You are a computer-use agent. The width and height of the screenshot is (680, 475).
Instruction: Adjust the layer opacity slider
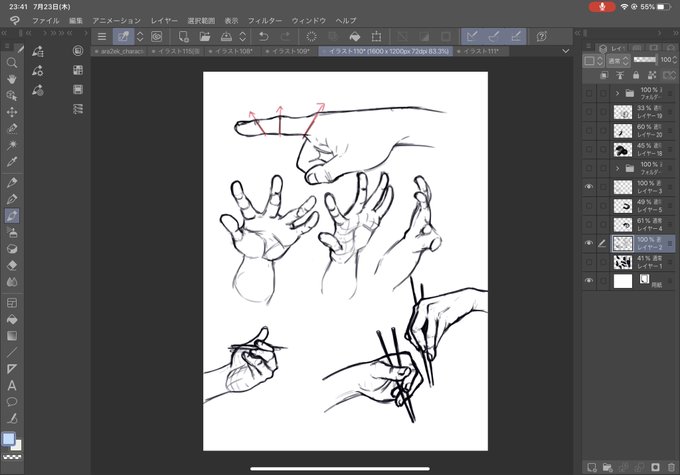(x=644, y=59)
